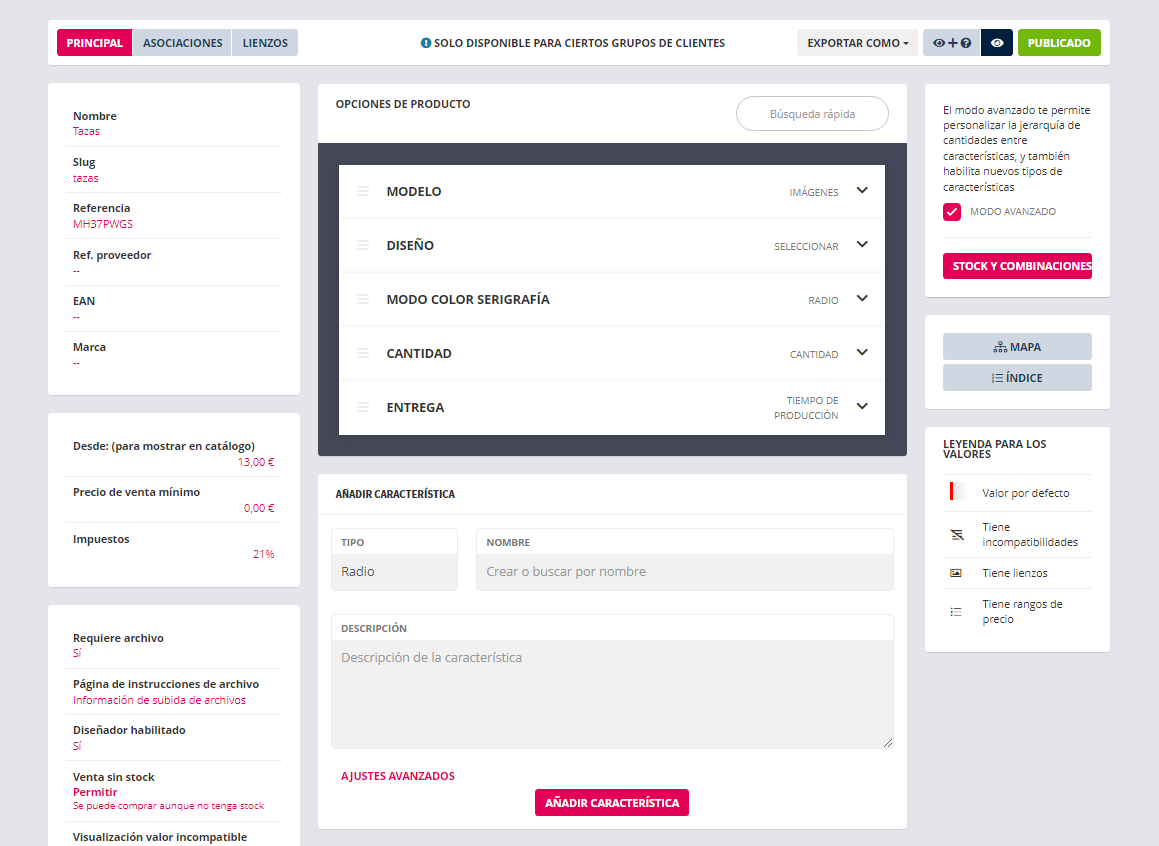The height and width of the screenshot is (846, 1159).
Task: Open the Ajustes Avanzados link
Action: pos(398,776)
